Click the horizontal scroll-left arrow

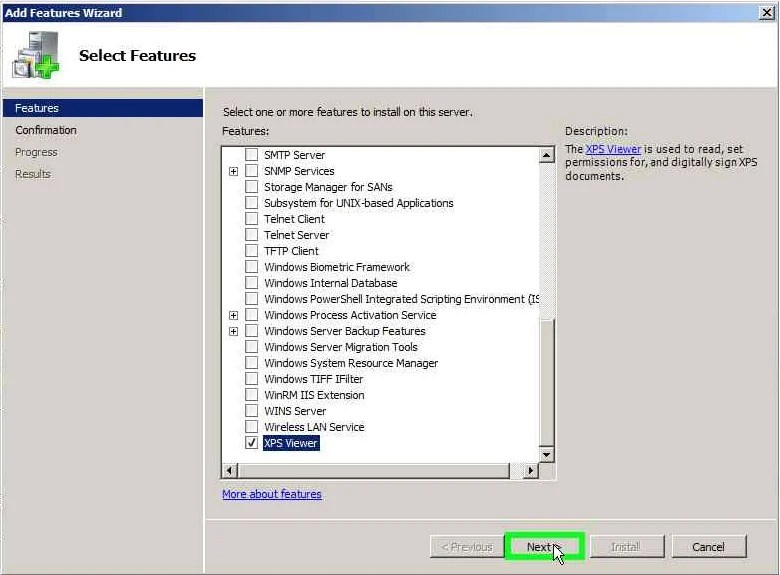click(229, 470)
